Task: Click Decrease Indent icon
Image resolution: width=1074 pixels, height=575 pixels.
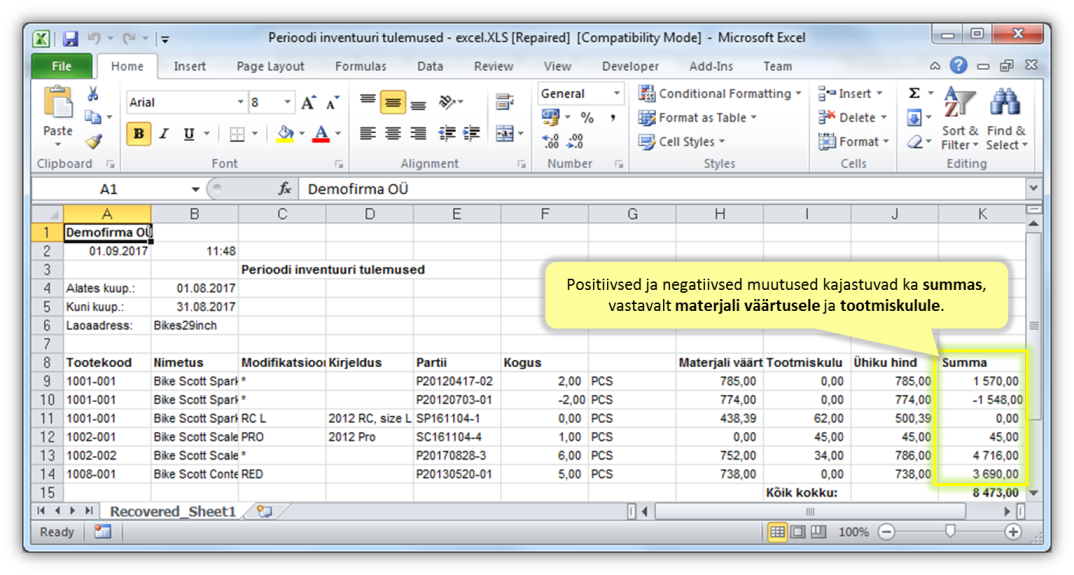Action: click(447, 134)
